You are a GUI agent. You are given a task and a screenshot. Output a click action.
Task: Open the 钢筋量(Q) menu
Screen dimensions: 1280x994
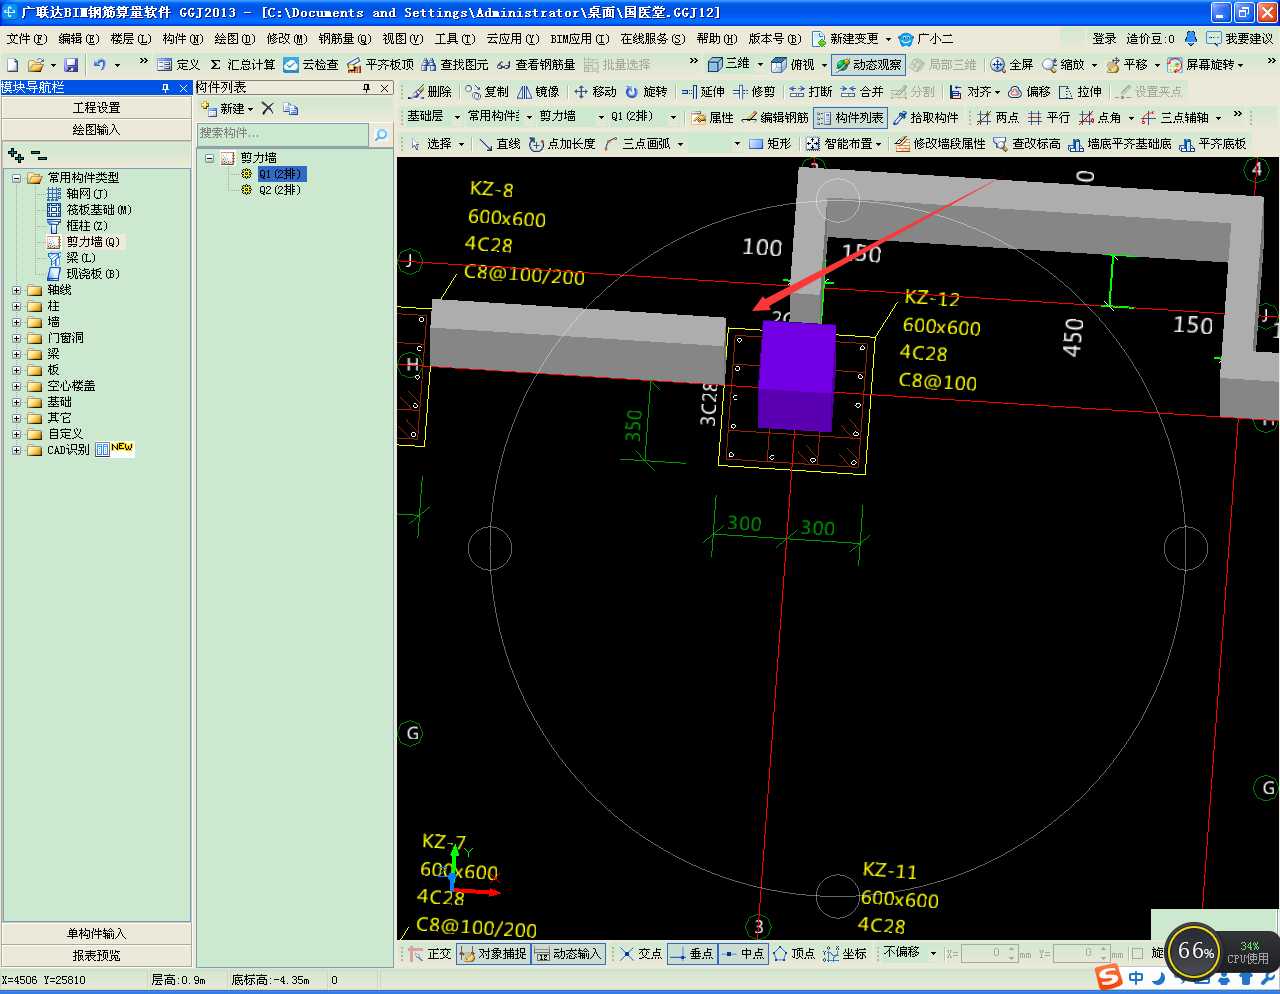[x=345, y=39]
